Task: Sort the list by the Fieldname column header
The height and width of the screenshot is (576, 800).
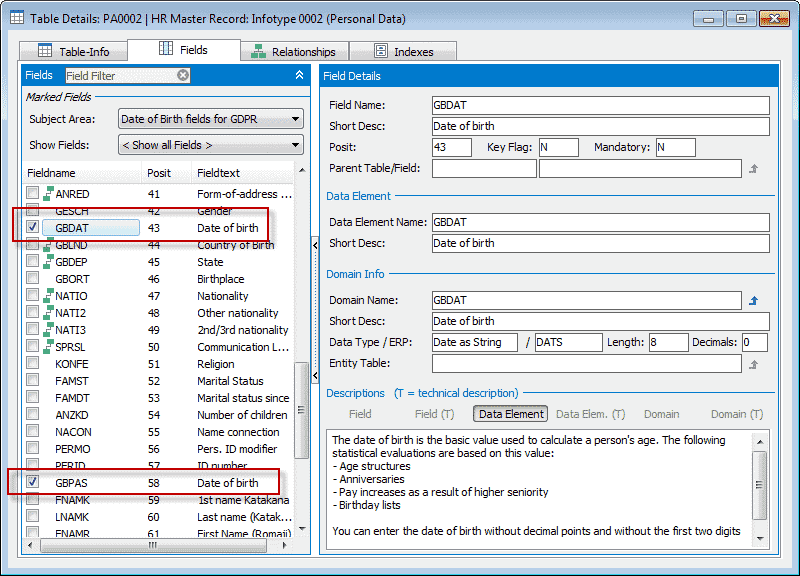Action: [82, 173]
